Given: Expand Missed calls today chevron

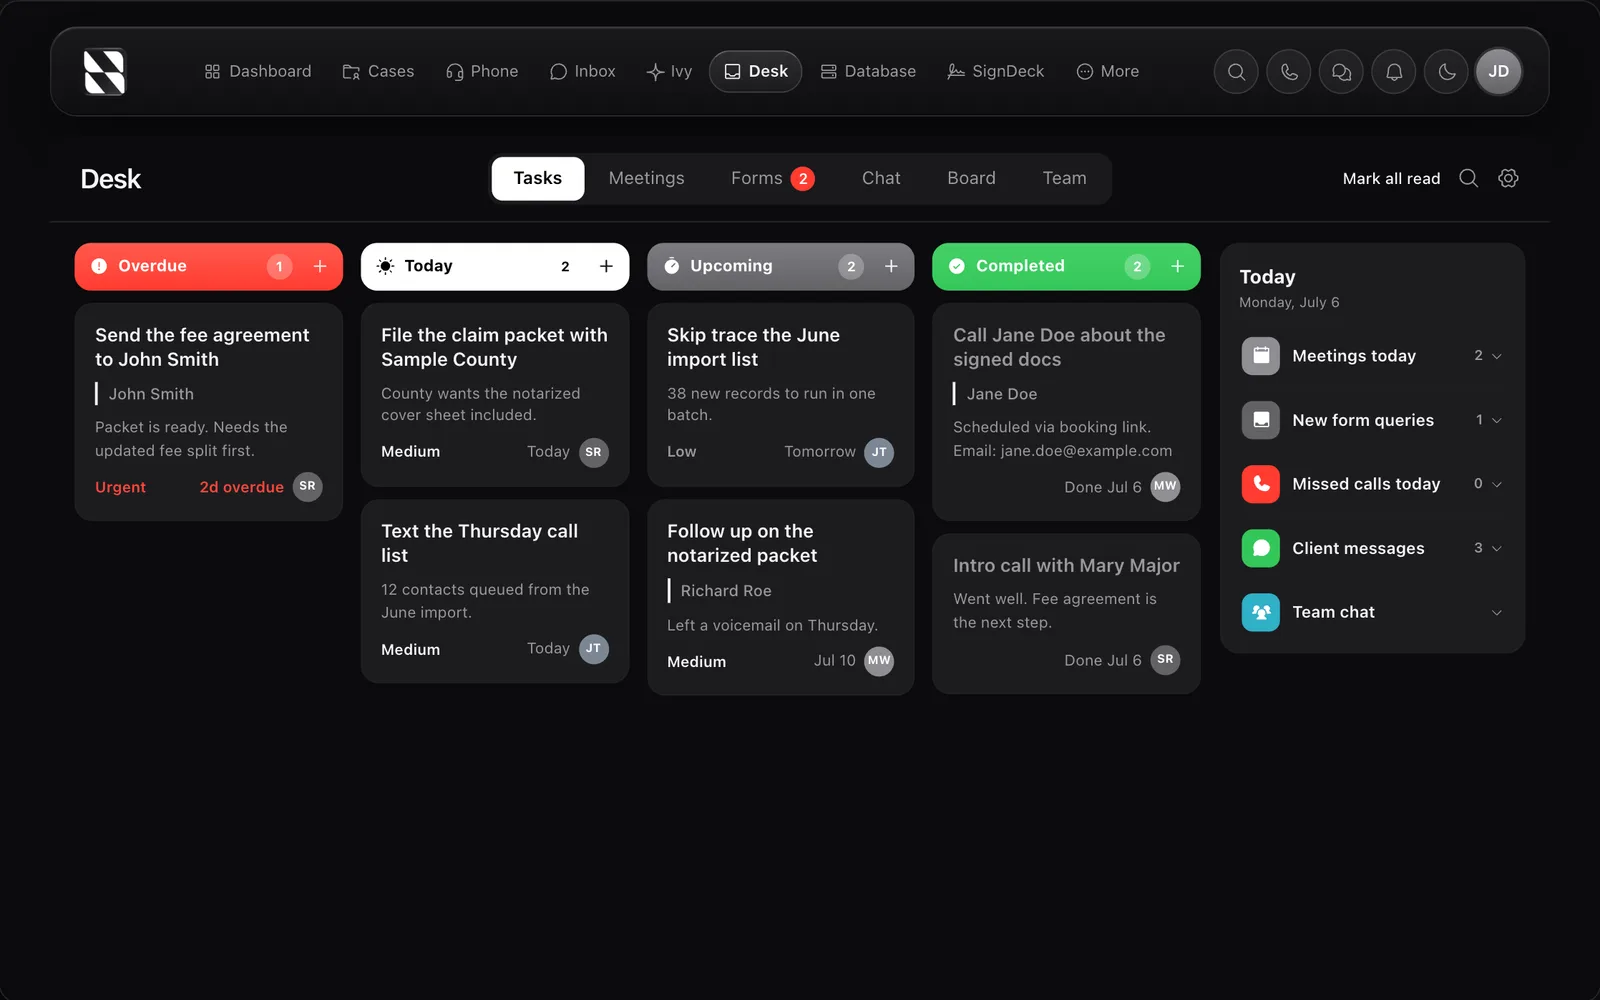Looking at the screenshot, I should (1497, 484).
